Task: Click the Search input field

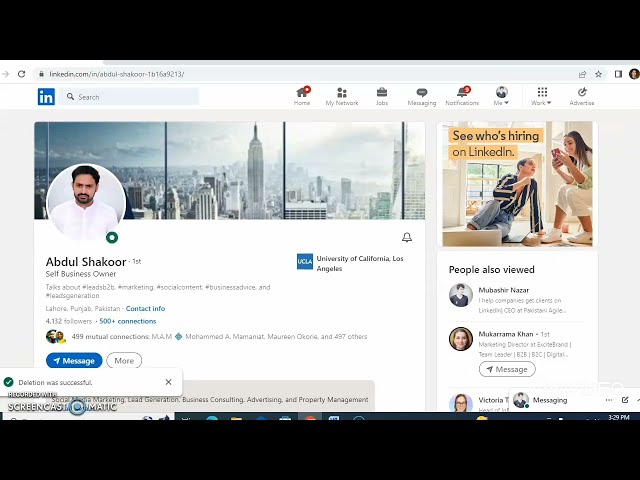Action: click(x=129, y=97)
